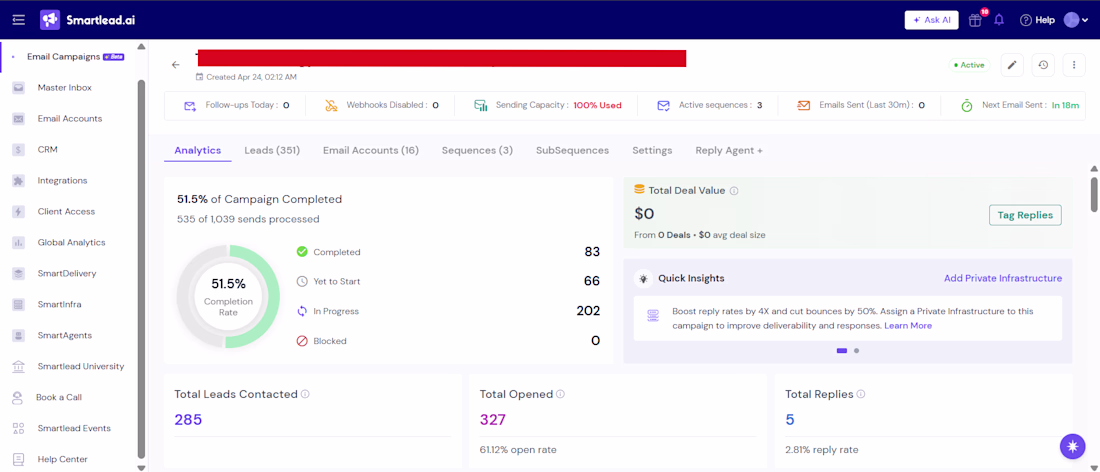The width and height of the screenshot is (1100, 472).
Task: Open the campaign history clock icon
Action: click(1043, 65)
